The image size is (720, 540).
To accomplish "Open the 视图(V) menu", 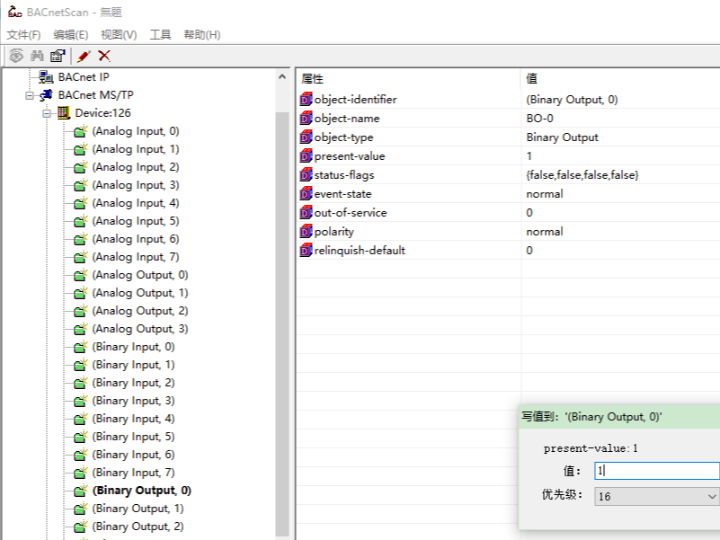I will (x=119, y=35).
